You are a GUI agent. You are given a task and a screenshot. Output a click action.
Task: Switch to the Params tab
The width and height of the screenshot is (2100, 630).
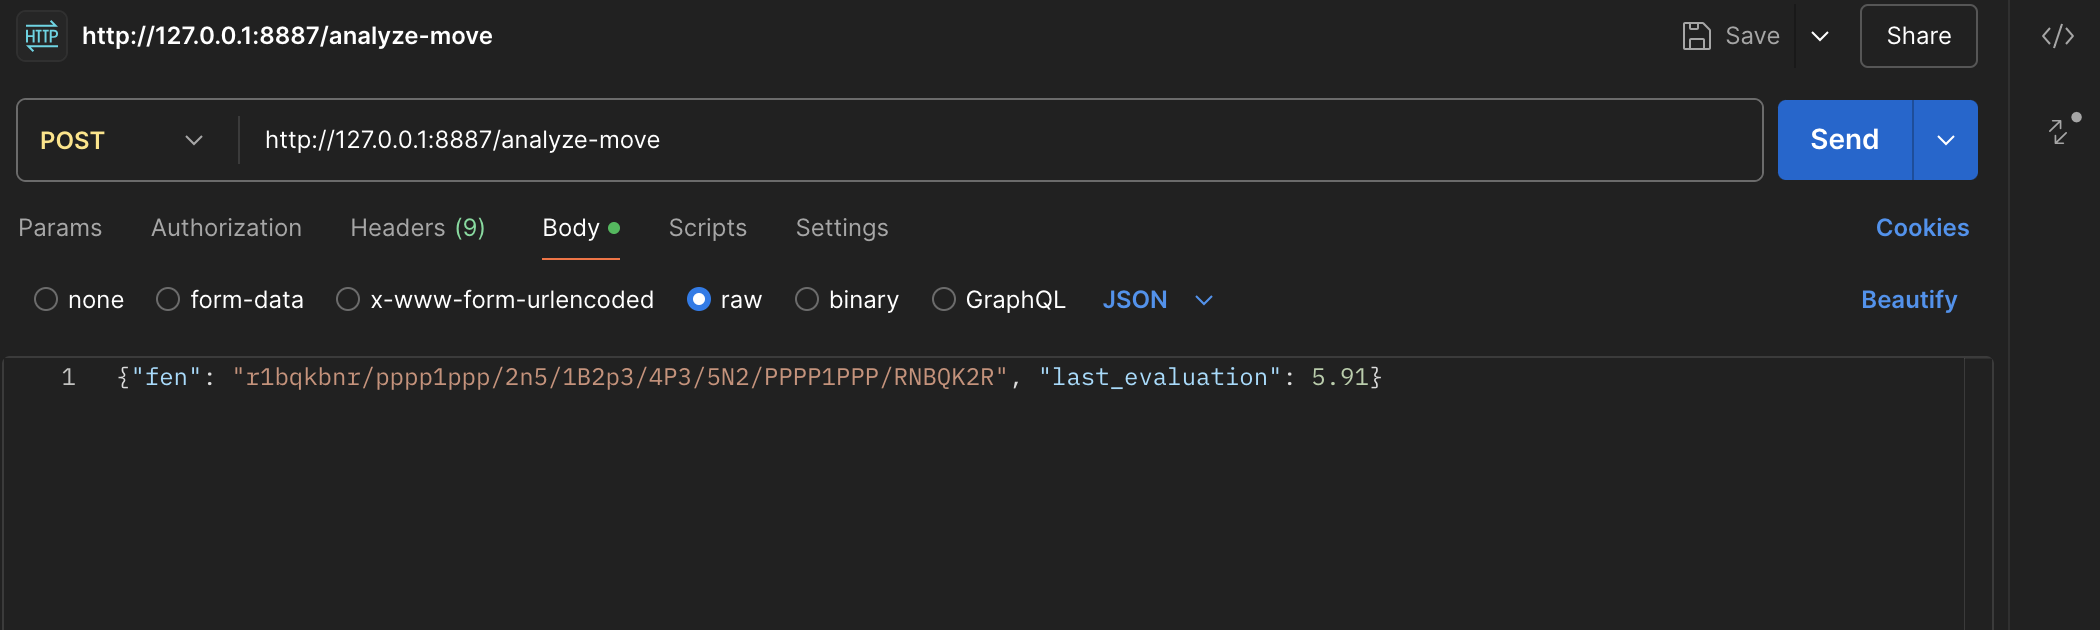60,228
